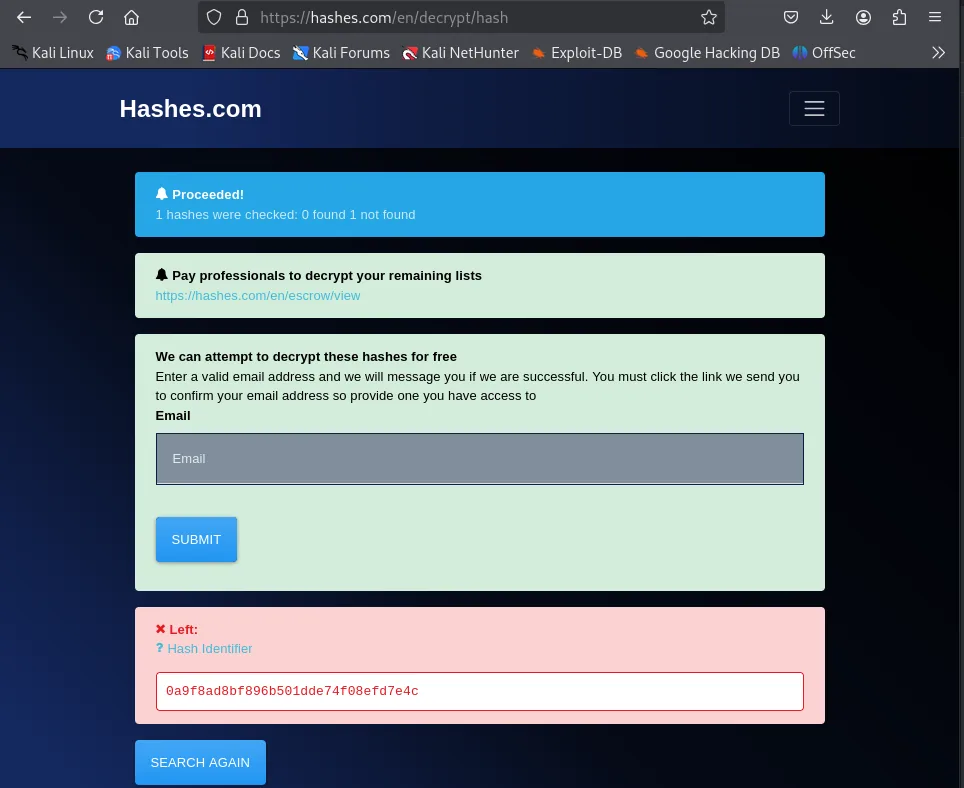Save page to Pocket
Viewport: 964px width, 788px height.
791,17
